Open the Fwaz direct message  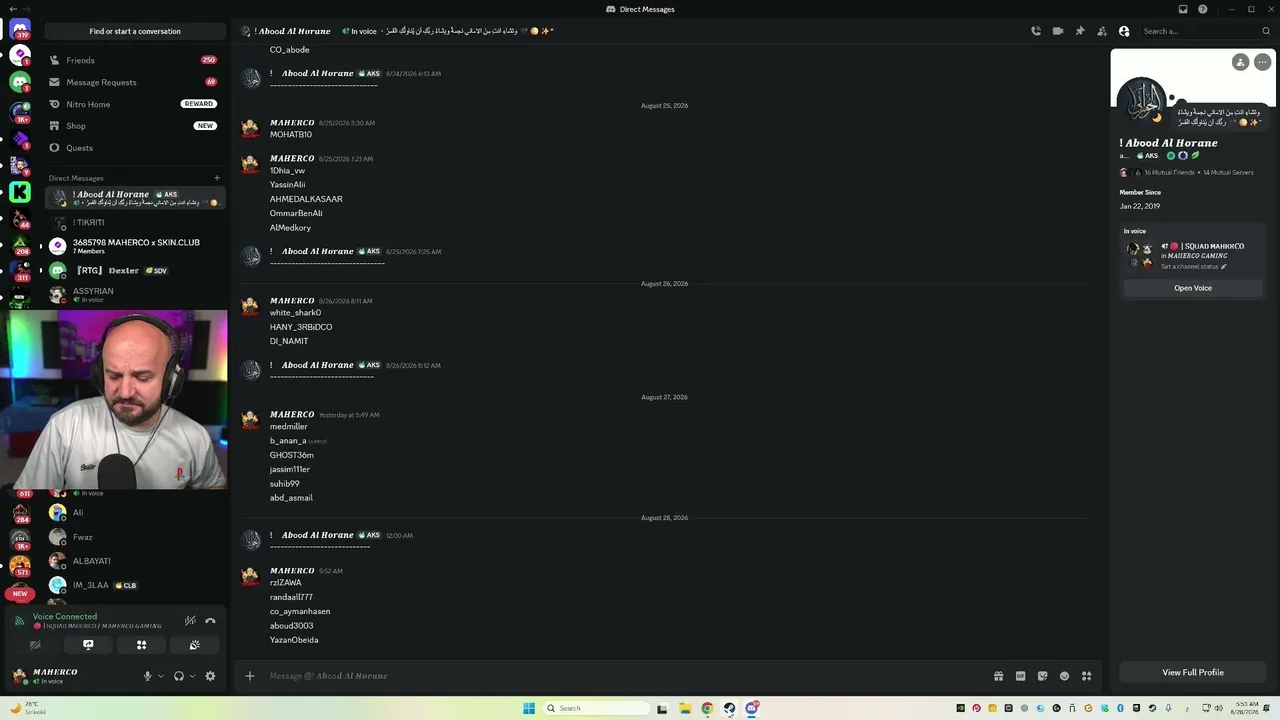pos(135,537)
